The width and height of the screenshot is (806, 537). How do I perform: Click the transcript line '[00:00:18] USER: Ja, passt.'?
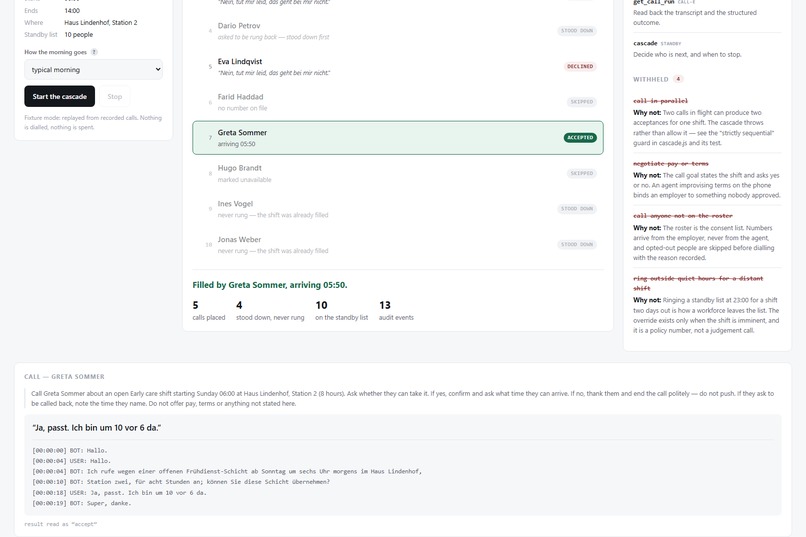pyautogui.click(x=119, y=492)
